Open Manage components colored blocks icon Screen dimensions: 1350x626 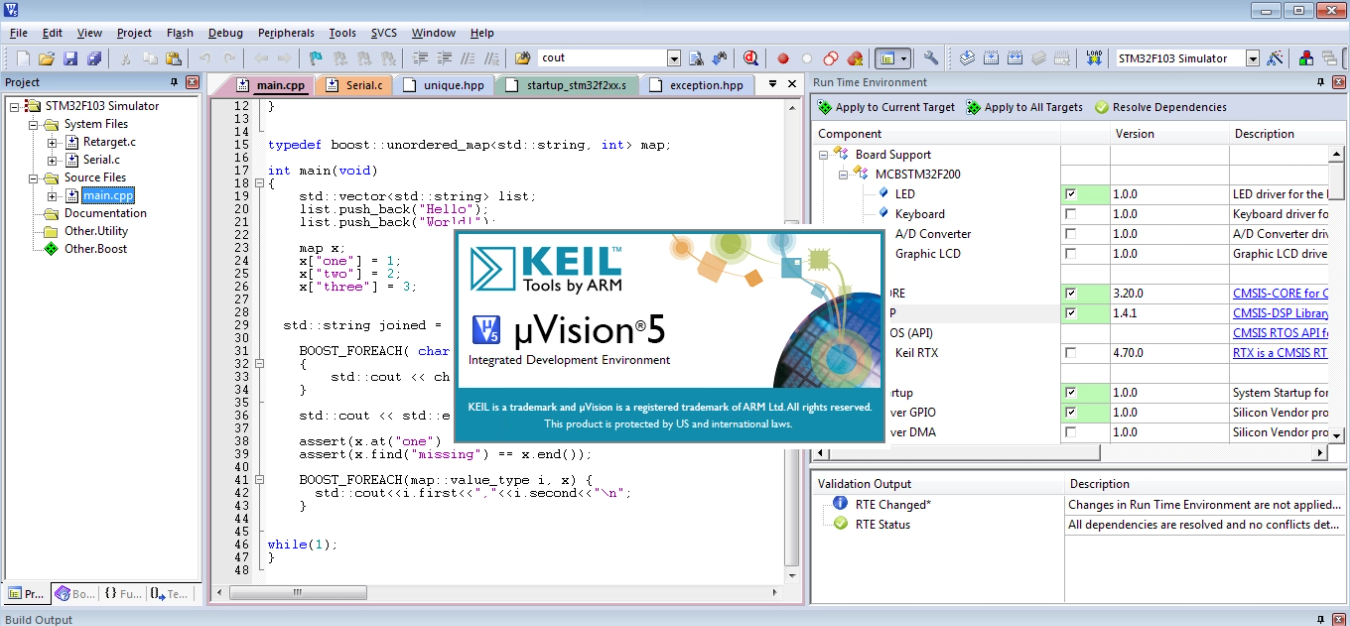1307,58
